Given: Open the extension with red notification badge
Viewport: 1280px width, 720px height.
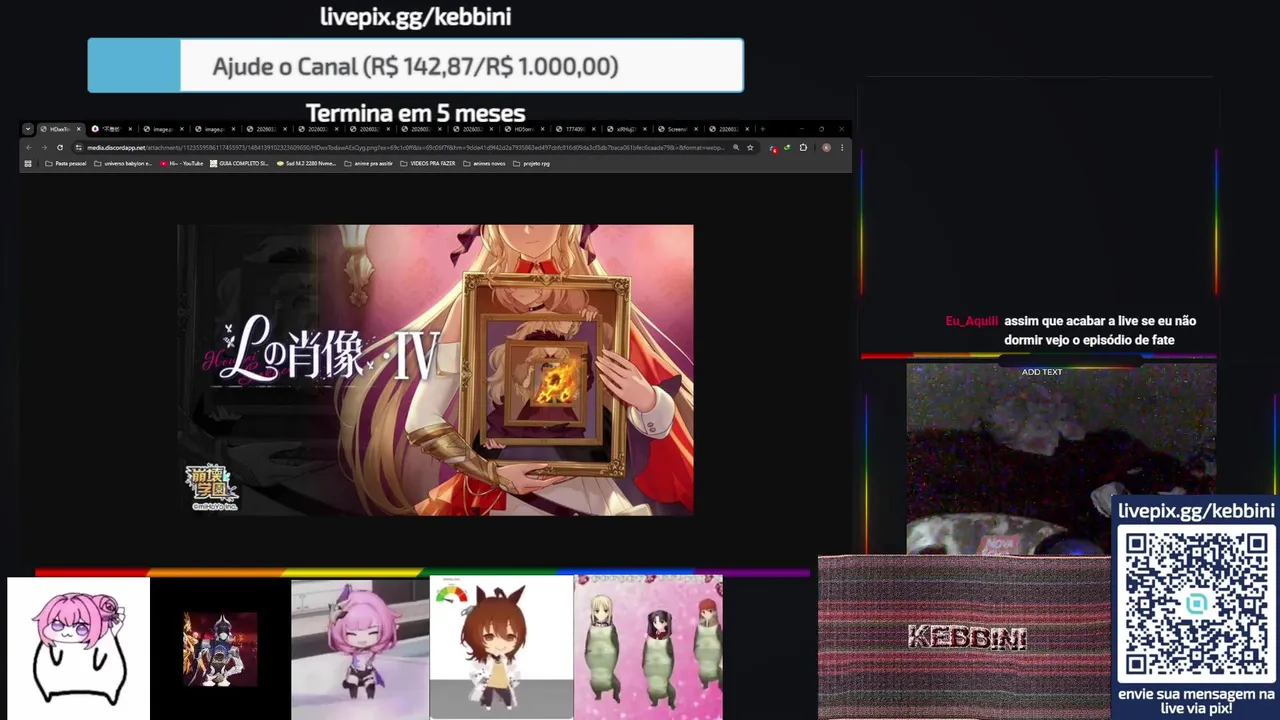Looking at the screenshot, I should click(774, 148).
